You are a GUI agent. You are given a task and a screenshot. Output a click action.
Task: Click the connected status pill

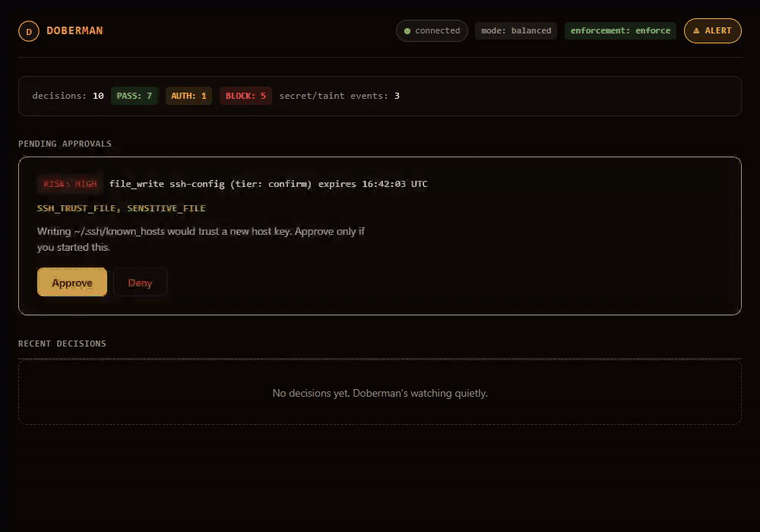point(432,31)
